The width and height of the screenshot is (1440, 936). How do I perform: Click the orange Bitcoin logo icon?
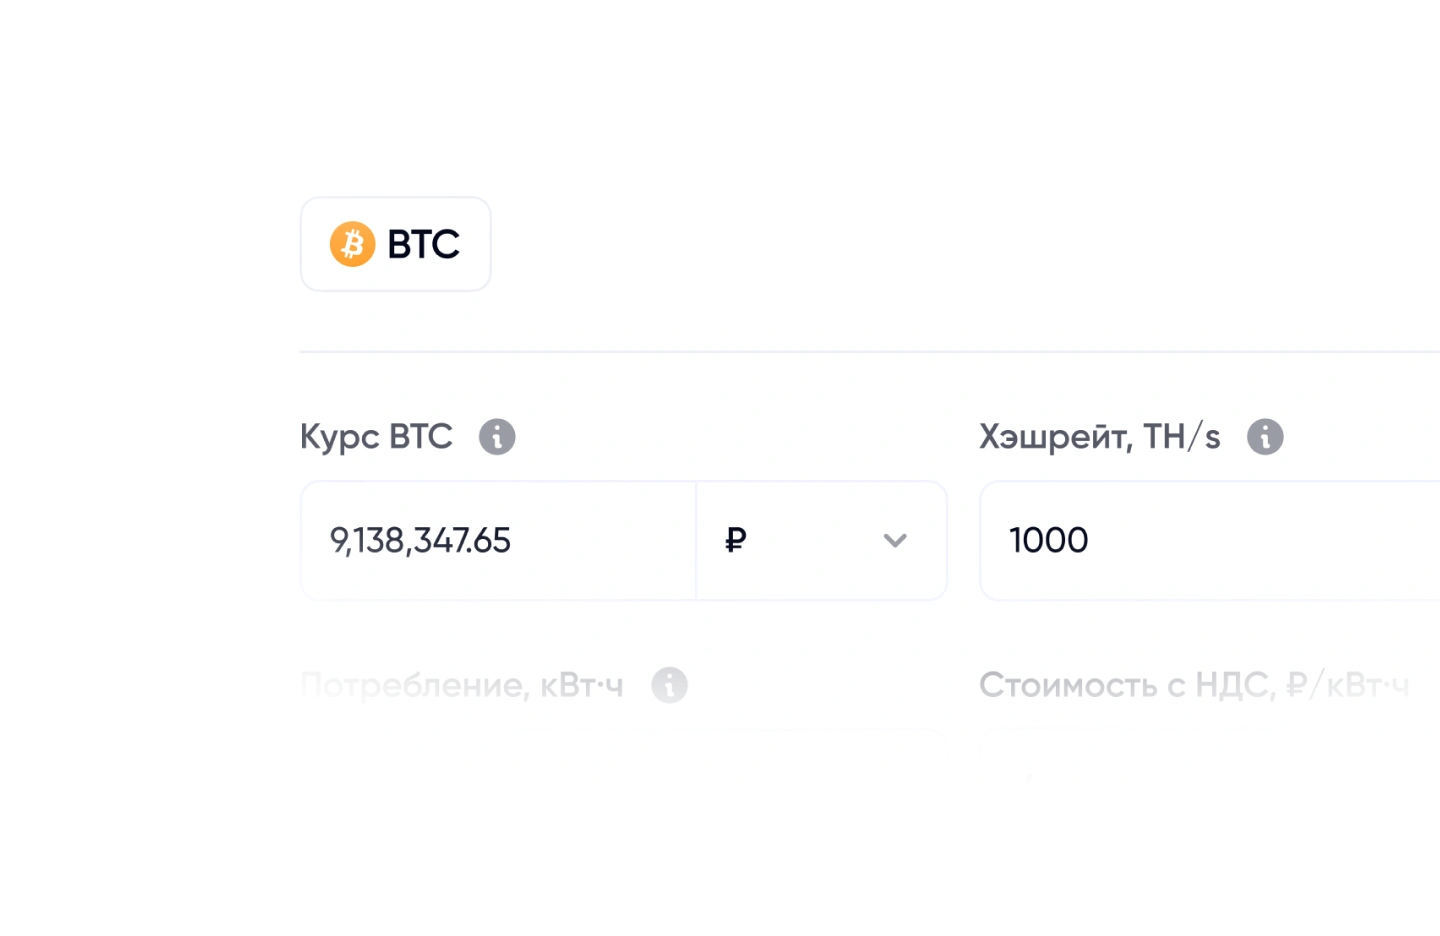click(x=352, y=244)
